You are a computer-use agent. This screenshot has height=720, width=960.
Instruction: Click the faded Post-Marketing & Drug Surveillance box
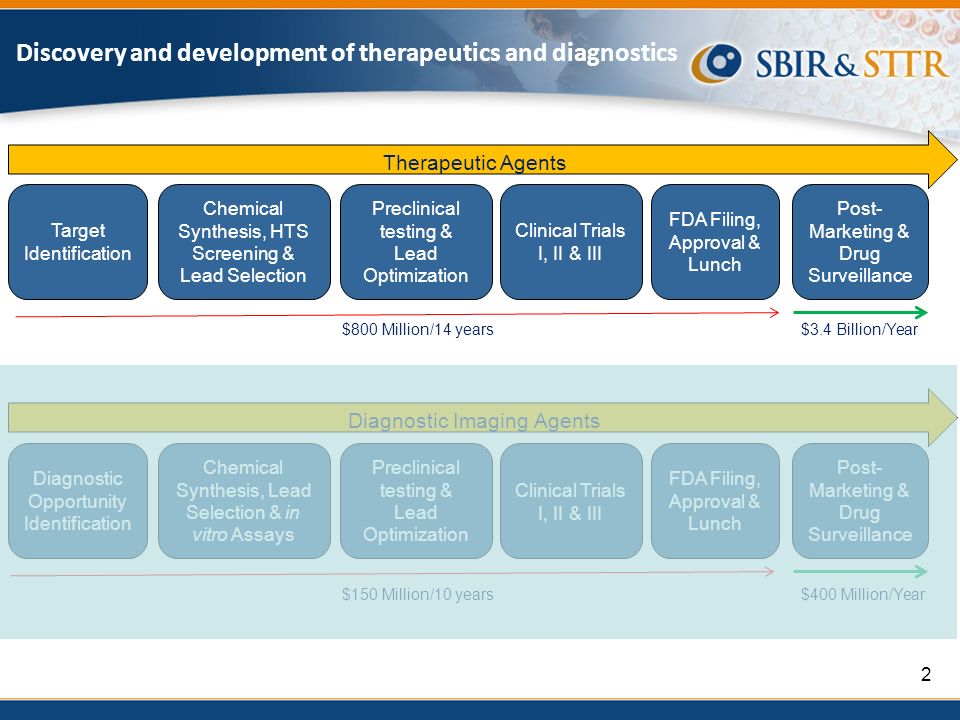[x=860, y=501]
